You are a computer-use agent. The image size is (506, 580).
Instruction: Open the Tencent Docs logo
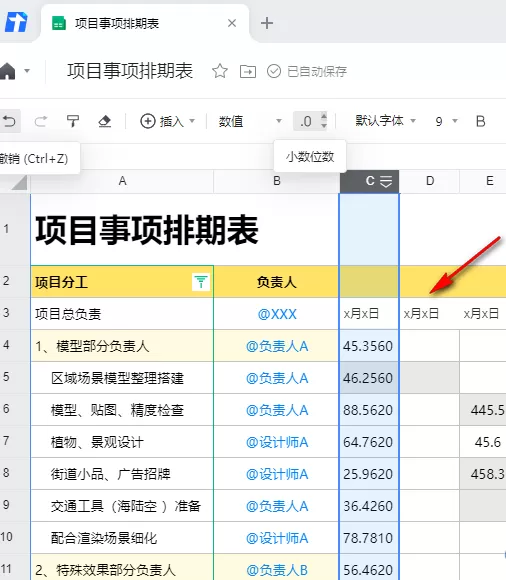pyautogui.click(x=16, y=22)
